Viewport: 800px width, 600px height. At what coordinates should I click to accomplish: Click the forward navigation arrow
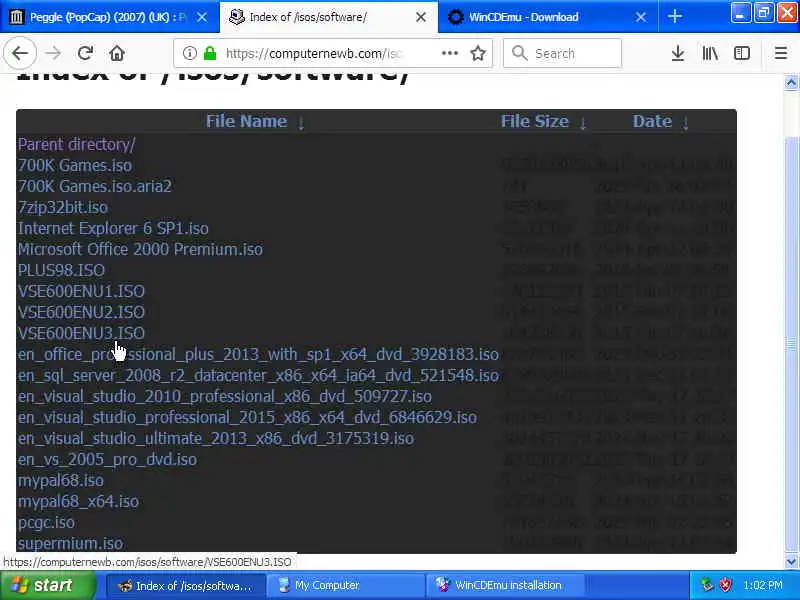pyautogui.click(x=53, y=53)
